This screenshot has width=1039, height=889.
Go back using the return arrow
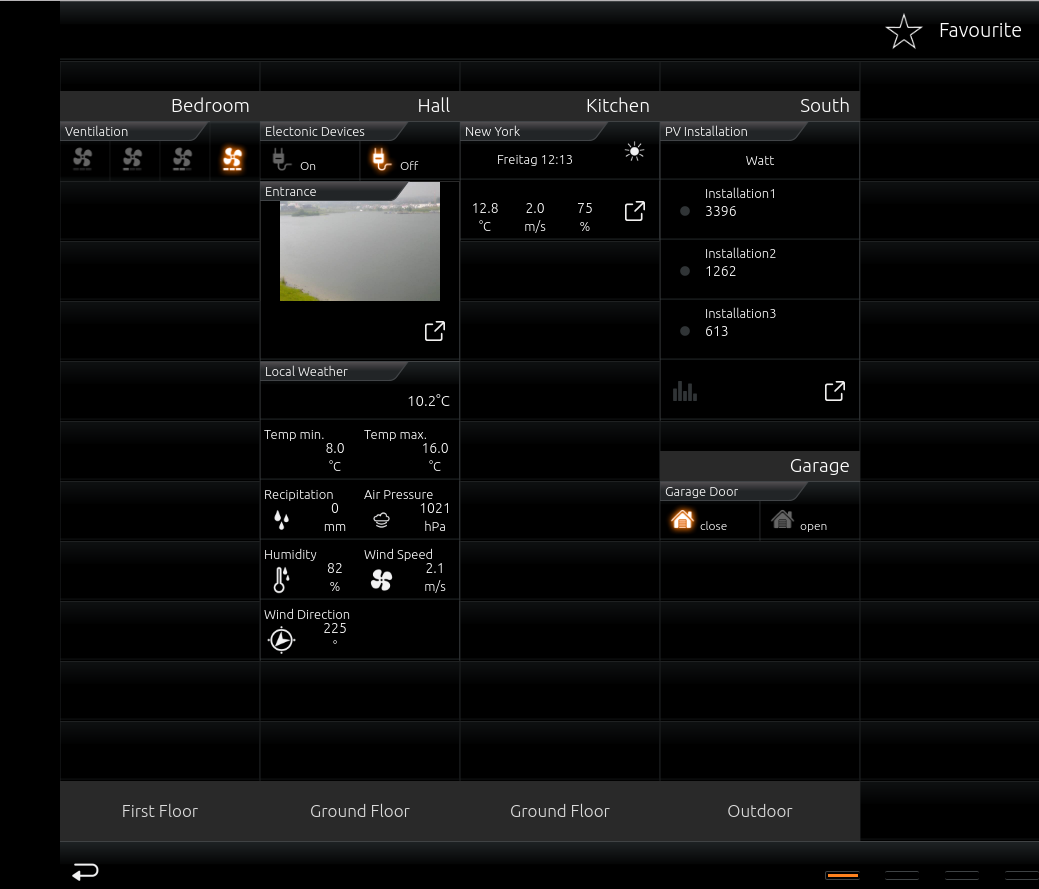coord(85,872)
